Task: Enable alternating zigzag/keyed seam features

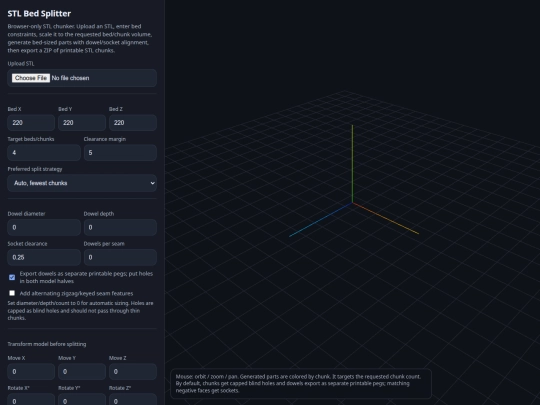Action: (12, 293)
